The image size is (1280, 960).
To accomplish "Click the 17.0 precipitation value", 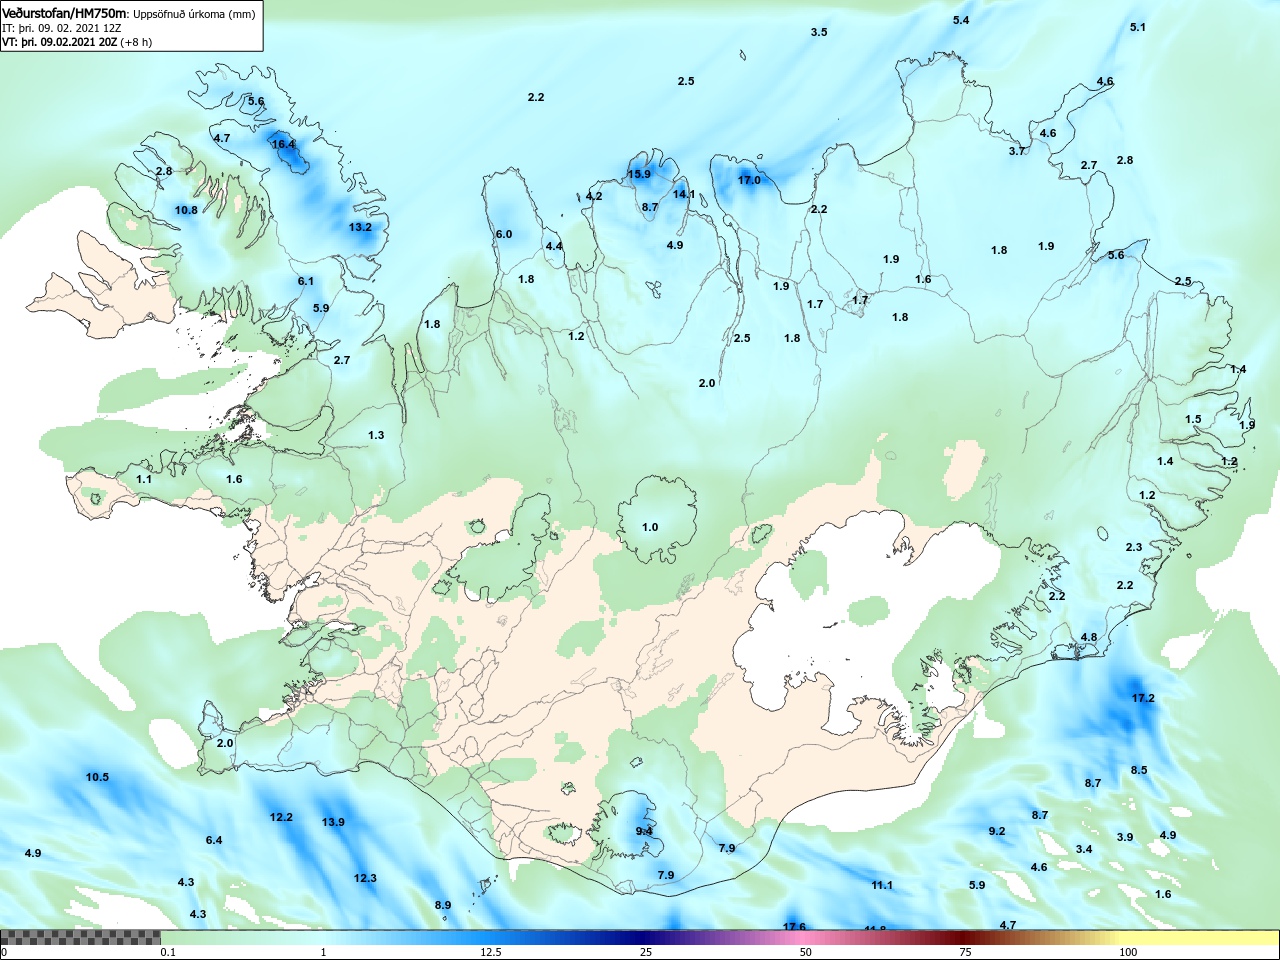I will pyautogui.click(x=749, y=180).
